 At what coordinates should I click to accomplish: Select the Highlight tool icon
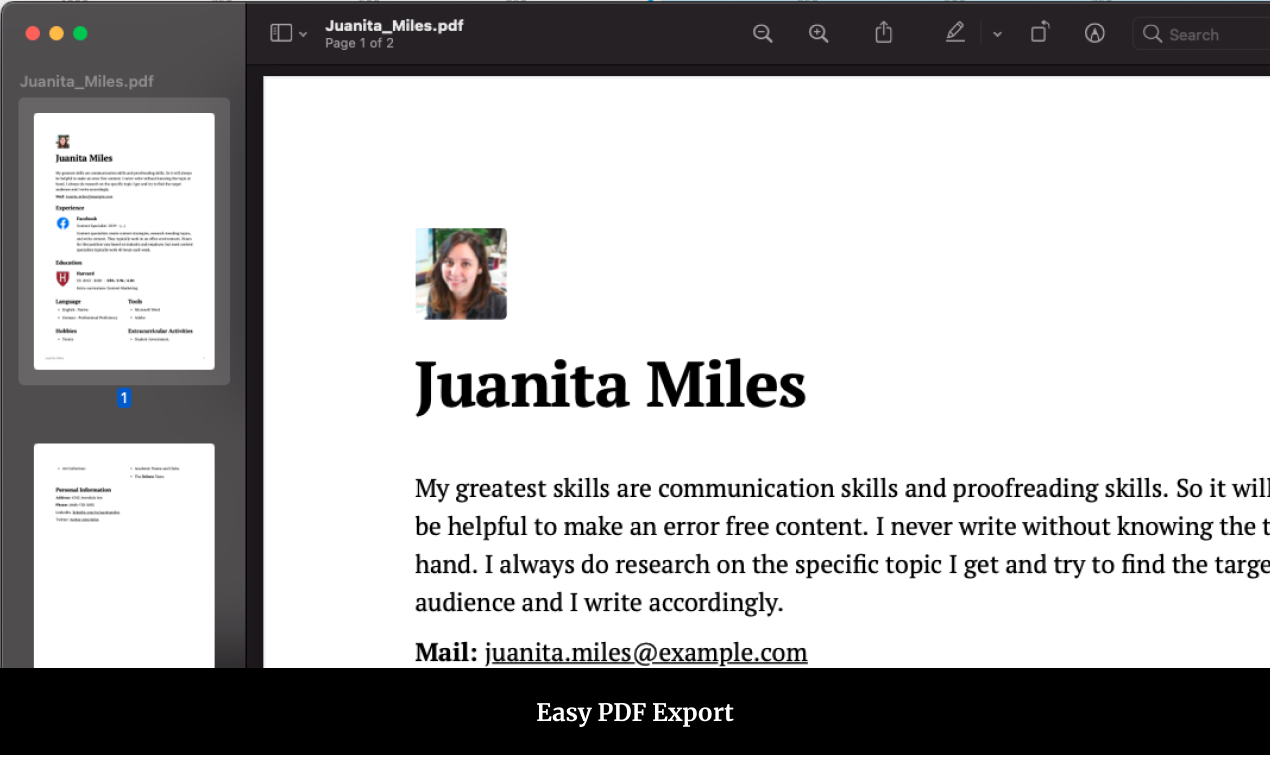point(1094,32)
